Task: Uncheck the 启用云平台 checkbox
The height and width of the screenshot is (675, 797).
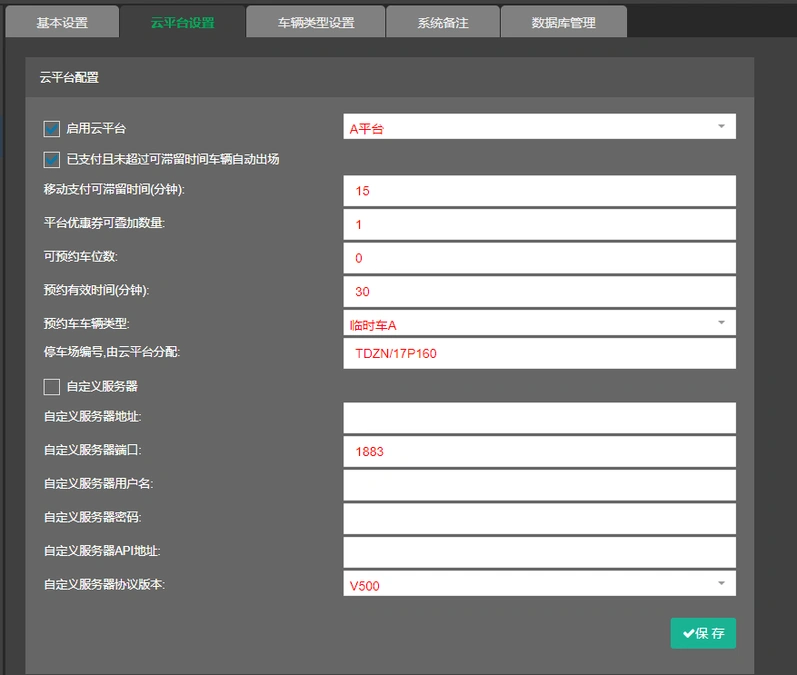Action: click(x=51, y=129)
